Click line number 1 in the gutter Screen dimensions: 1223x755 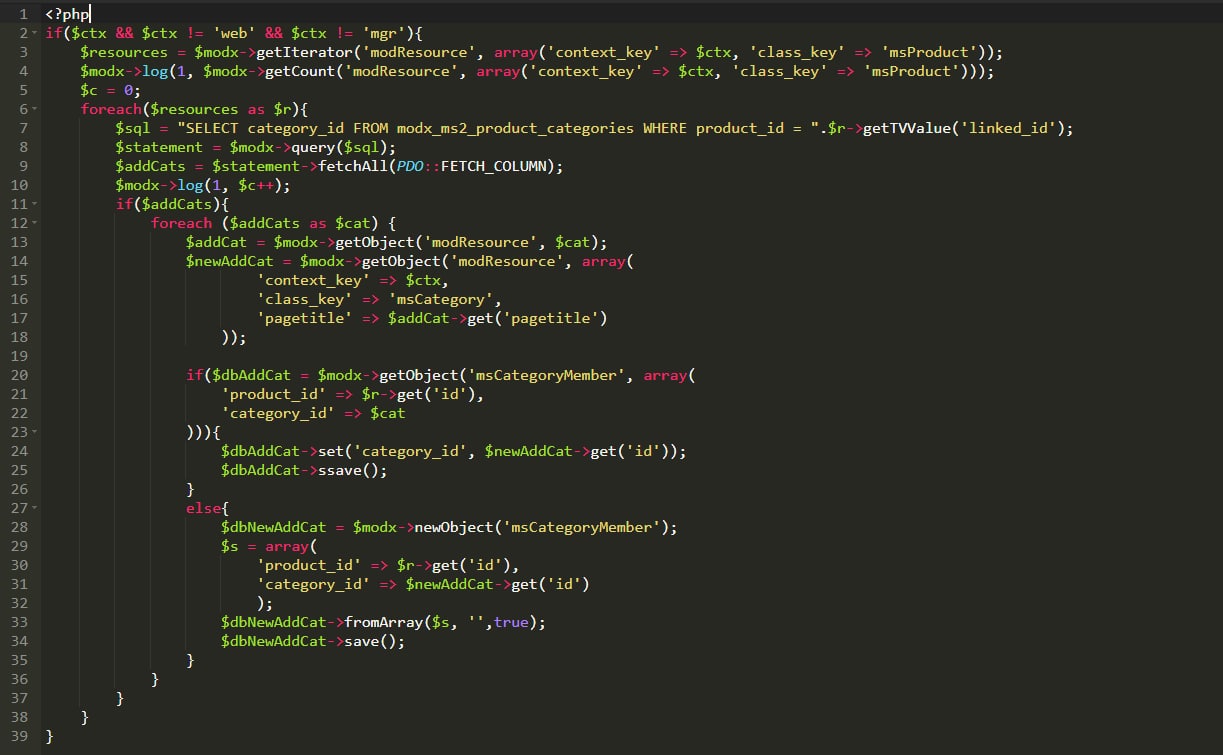23,14
